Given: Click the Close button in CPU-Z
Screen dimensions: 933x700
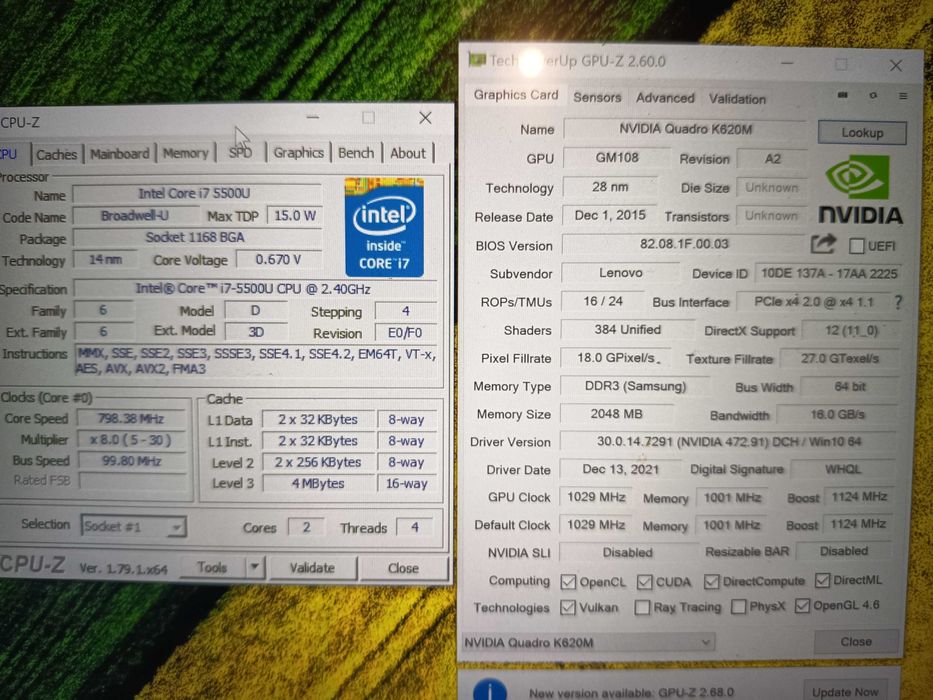Looking at the screenshot, I should 403,568.
